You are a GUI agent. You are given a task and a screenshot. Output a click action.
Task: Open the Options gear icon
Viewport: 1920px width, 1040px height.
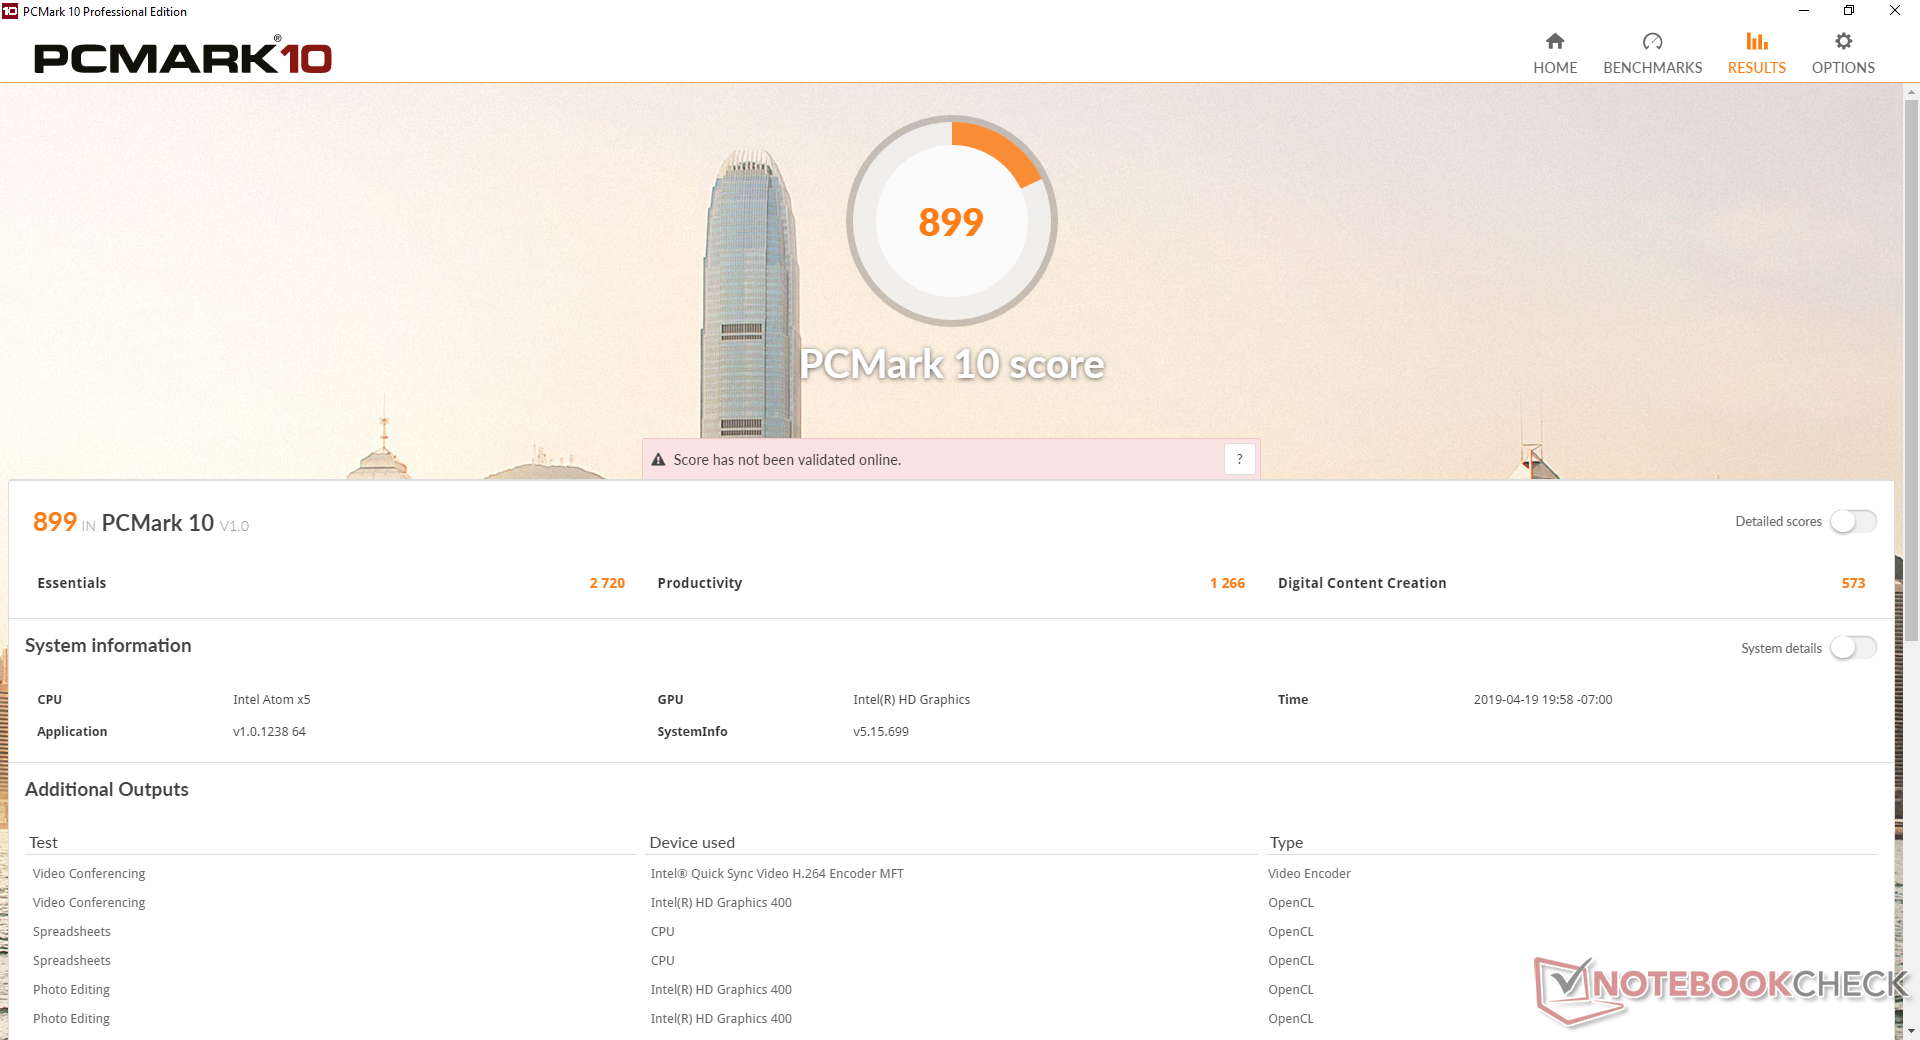click(1843, 41)
